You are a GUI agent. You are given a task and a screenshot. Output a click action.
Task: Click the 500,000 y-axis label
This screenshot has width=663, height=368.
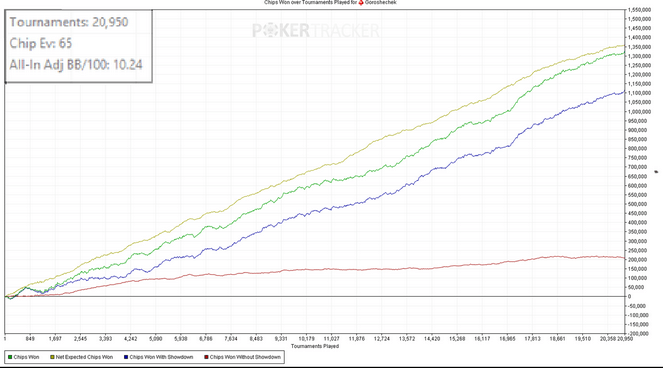[638, 204]
